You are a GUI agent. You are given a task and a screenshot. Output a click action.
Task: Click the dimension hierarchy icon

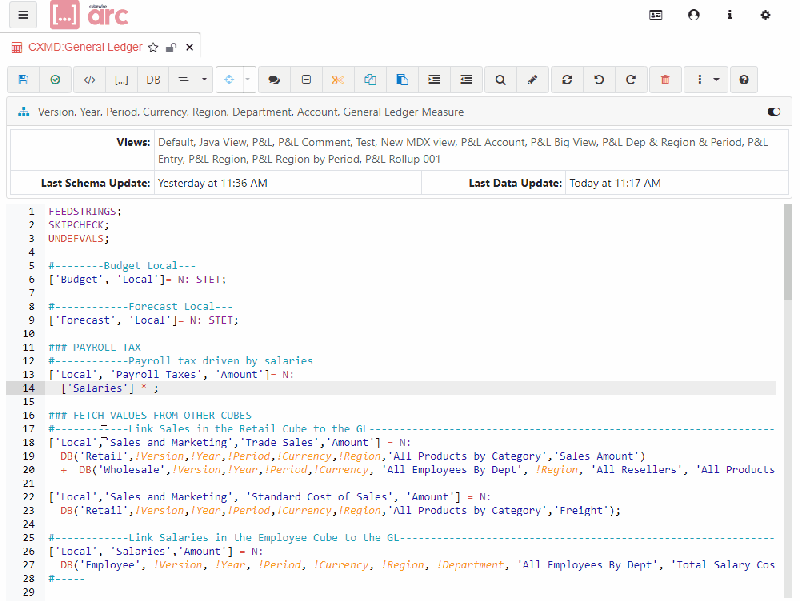coord(23,112)
